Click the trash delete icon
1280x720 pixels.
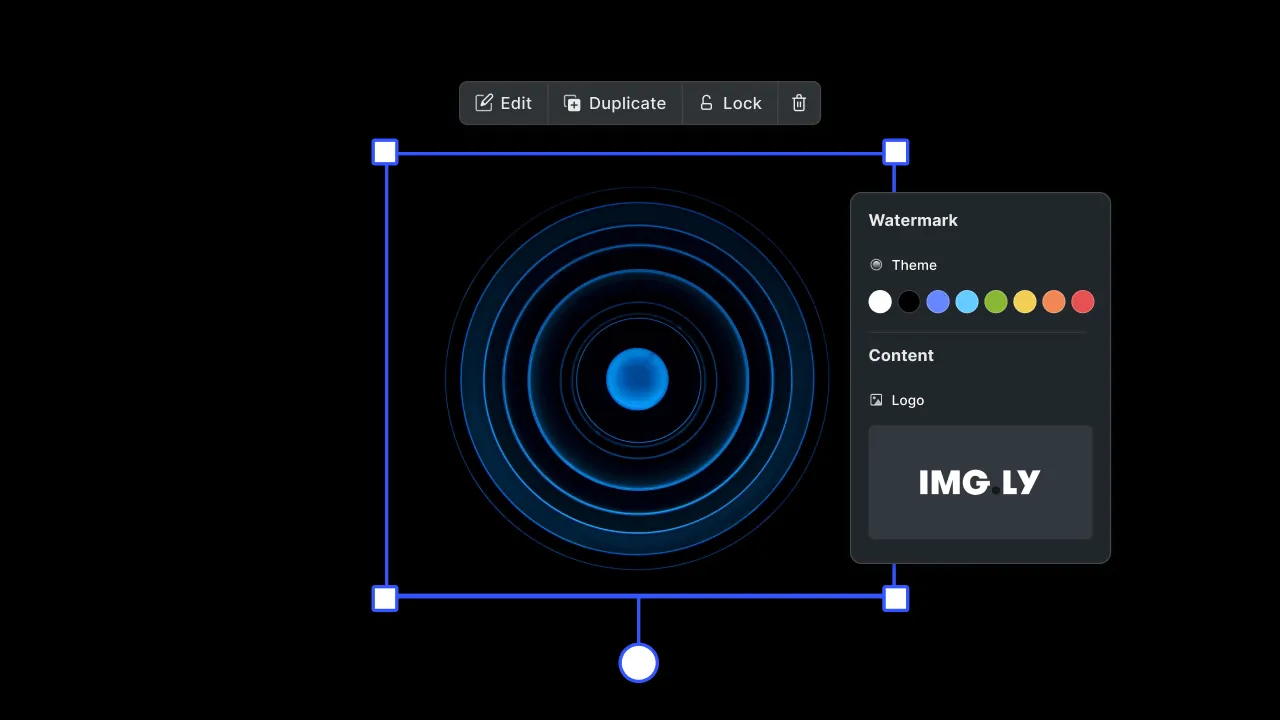click(799, 103)
